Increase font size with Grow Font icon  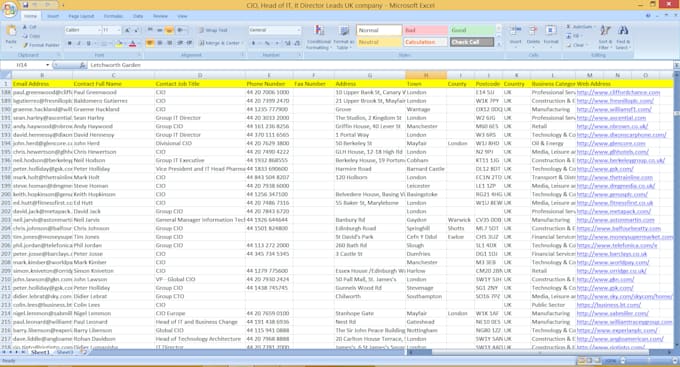pyautogui.click(x=127, y=30)
